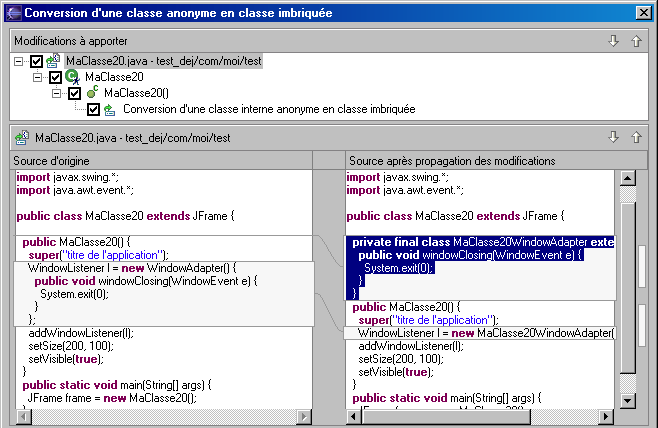
Task: Uncheck the anonymous class conversion checkbox
Action: tap(93, 109)
